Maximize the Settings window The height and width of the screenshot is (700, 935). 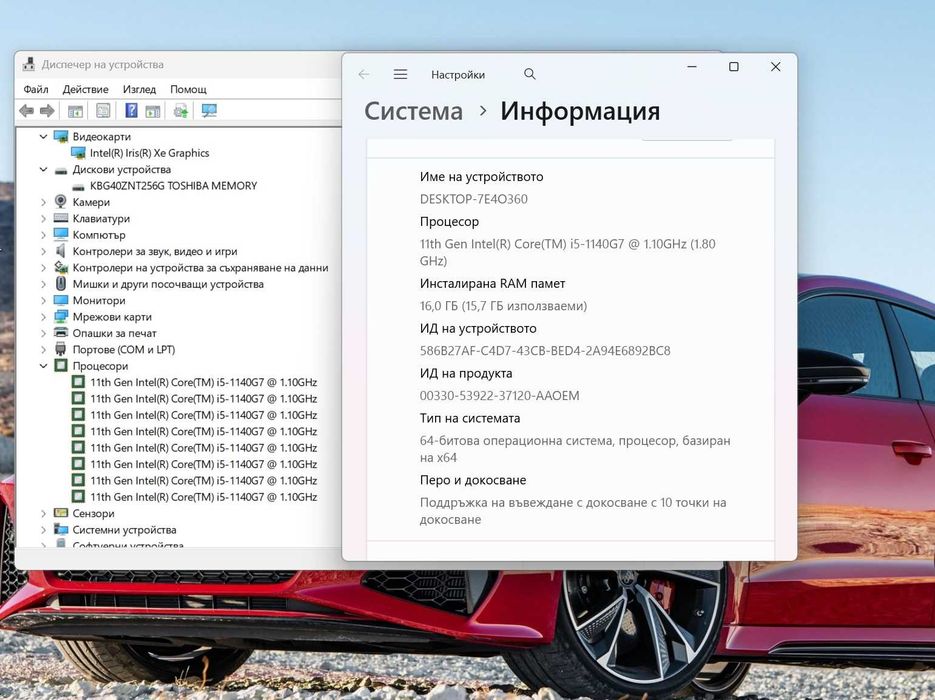coord(733,67)
